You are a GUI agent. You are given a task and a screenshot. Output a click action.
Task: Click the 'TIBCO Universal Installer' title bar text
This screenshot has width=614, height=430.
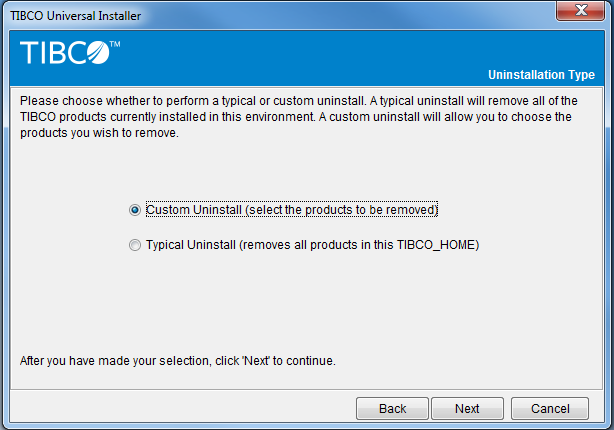click(76, 16)
